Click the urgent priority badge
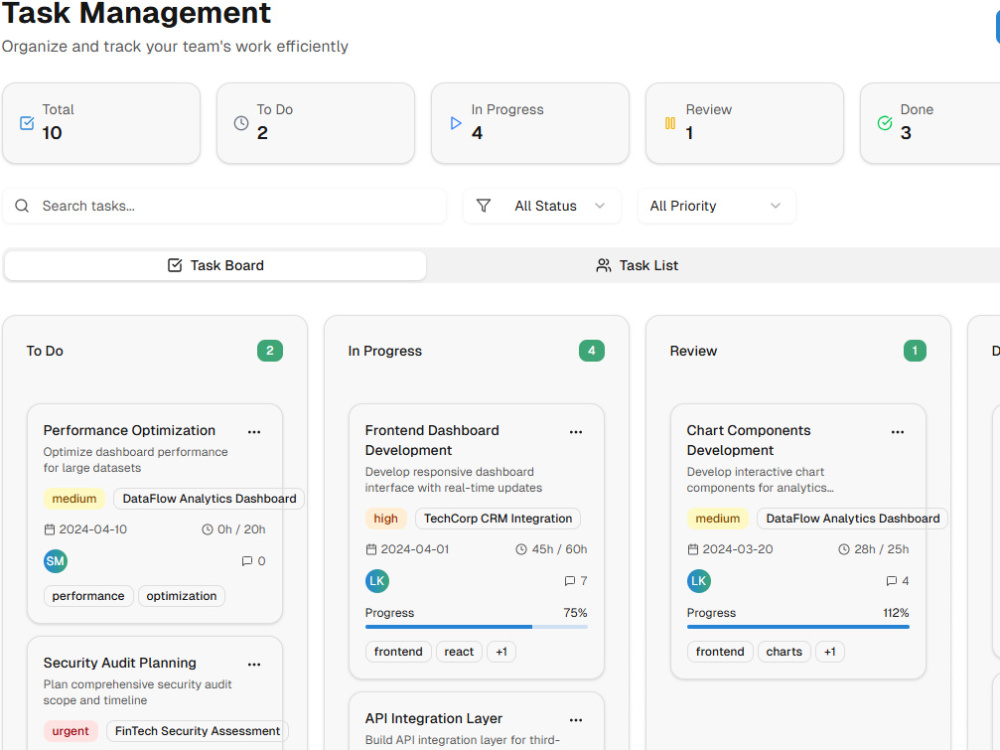The height and width of the screenshot is (750, 1000). pos(70,731)
